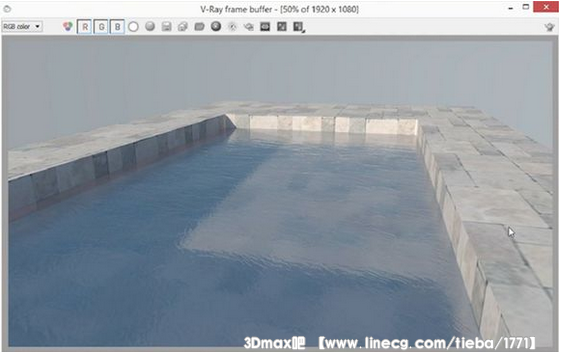The height and width of the screenshot is (360, 565).
Task: Click the save all image channels icon
Action: (183, 27)
